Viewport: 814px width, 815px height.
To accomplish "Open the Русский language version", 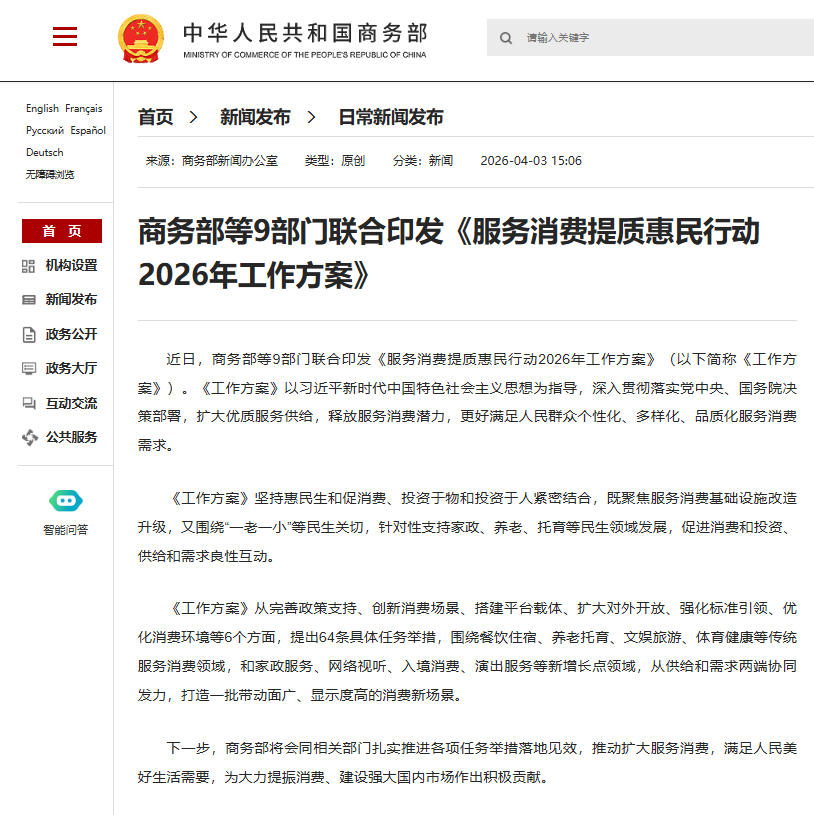I will 45,130.
